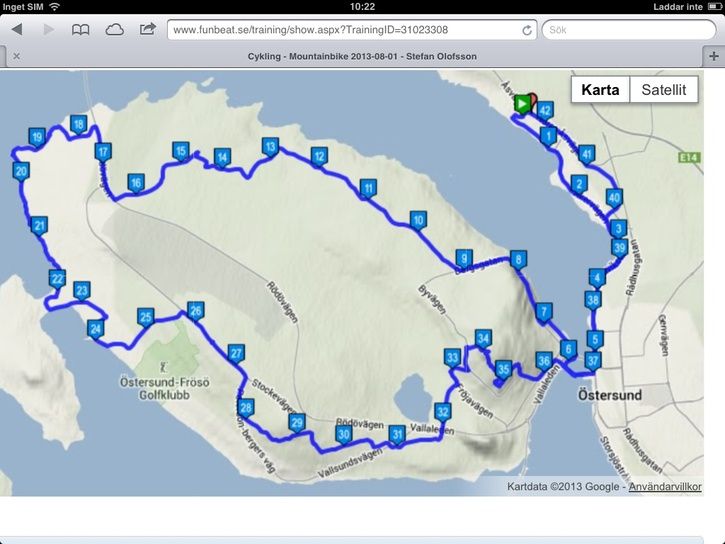
Task: Open the iCloud tabs cloud icon
Action: tap(114, 30)
